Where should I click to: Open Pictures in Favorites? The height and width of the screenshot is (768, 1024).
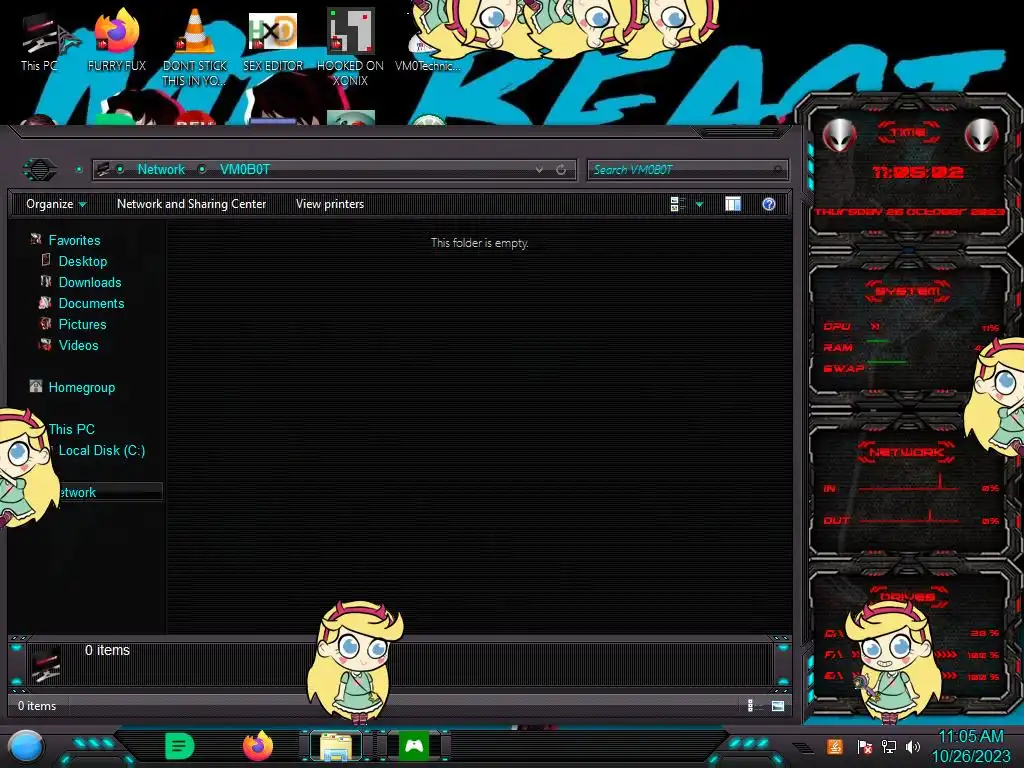[x=82, y=324]
